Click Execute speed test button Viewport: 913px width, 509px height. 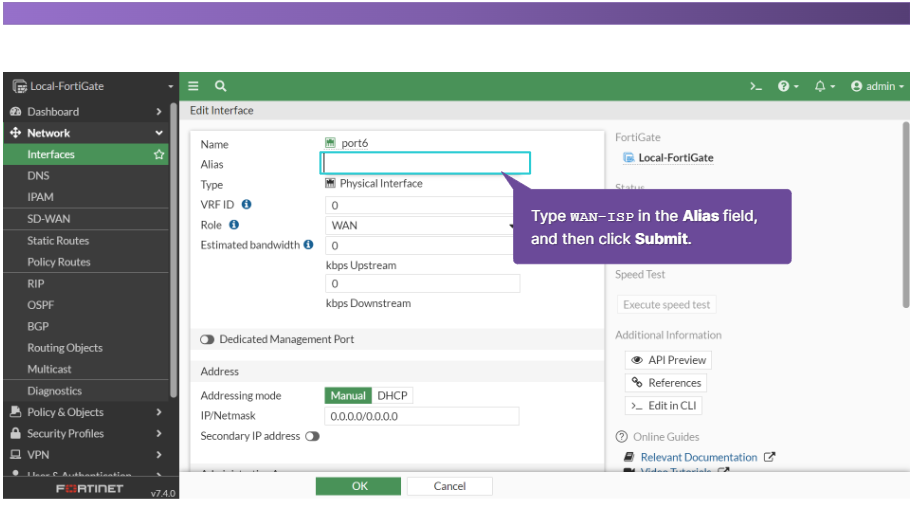tap(666, 305)
